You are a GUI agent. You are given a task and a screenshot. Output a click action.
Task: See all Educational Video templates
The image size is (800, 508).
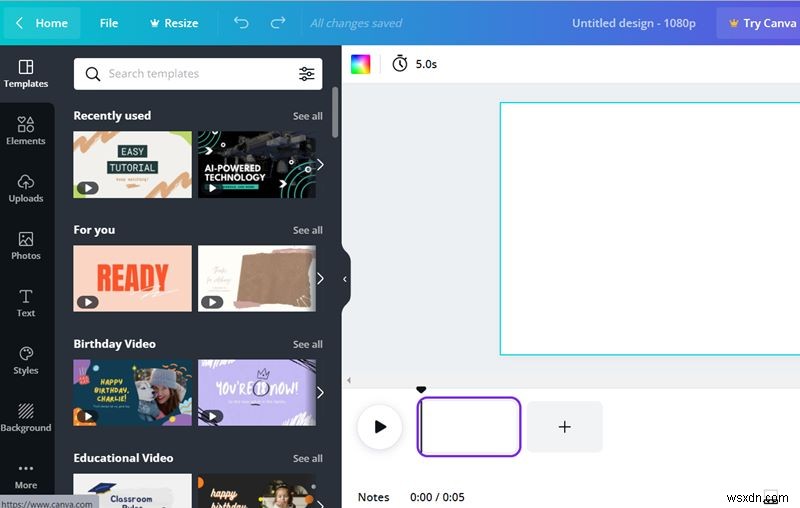point(308,459)
